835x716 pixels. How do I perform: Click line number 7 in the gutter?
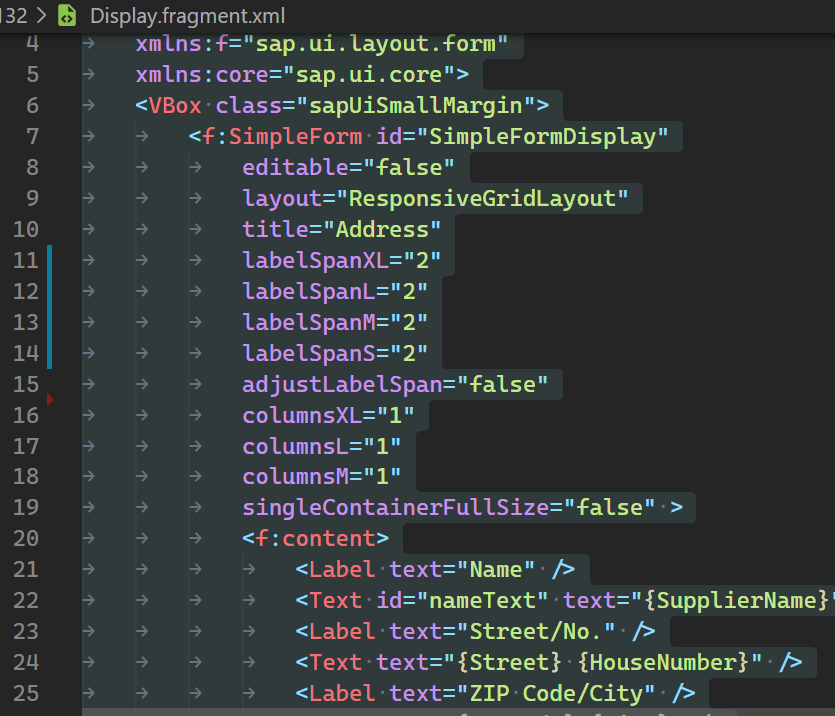32,136
